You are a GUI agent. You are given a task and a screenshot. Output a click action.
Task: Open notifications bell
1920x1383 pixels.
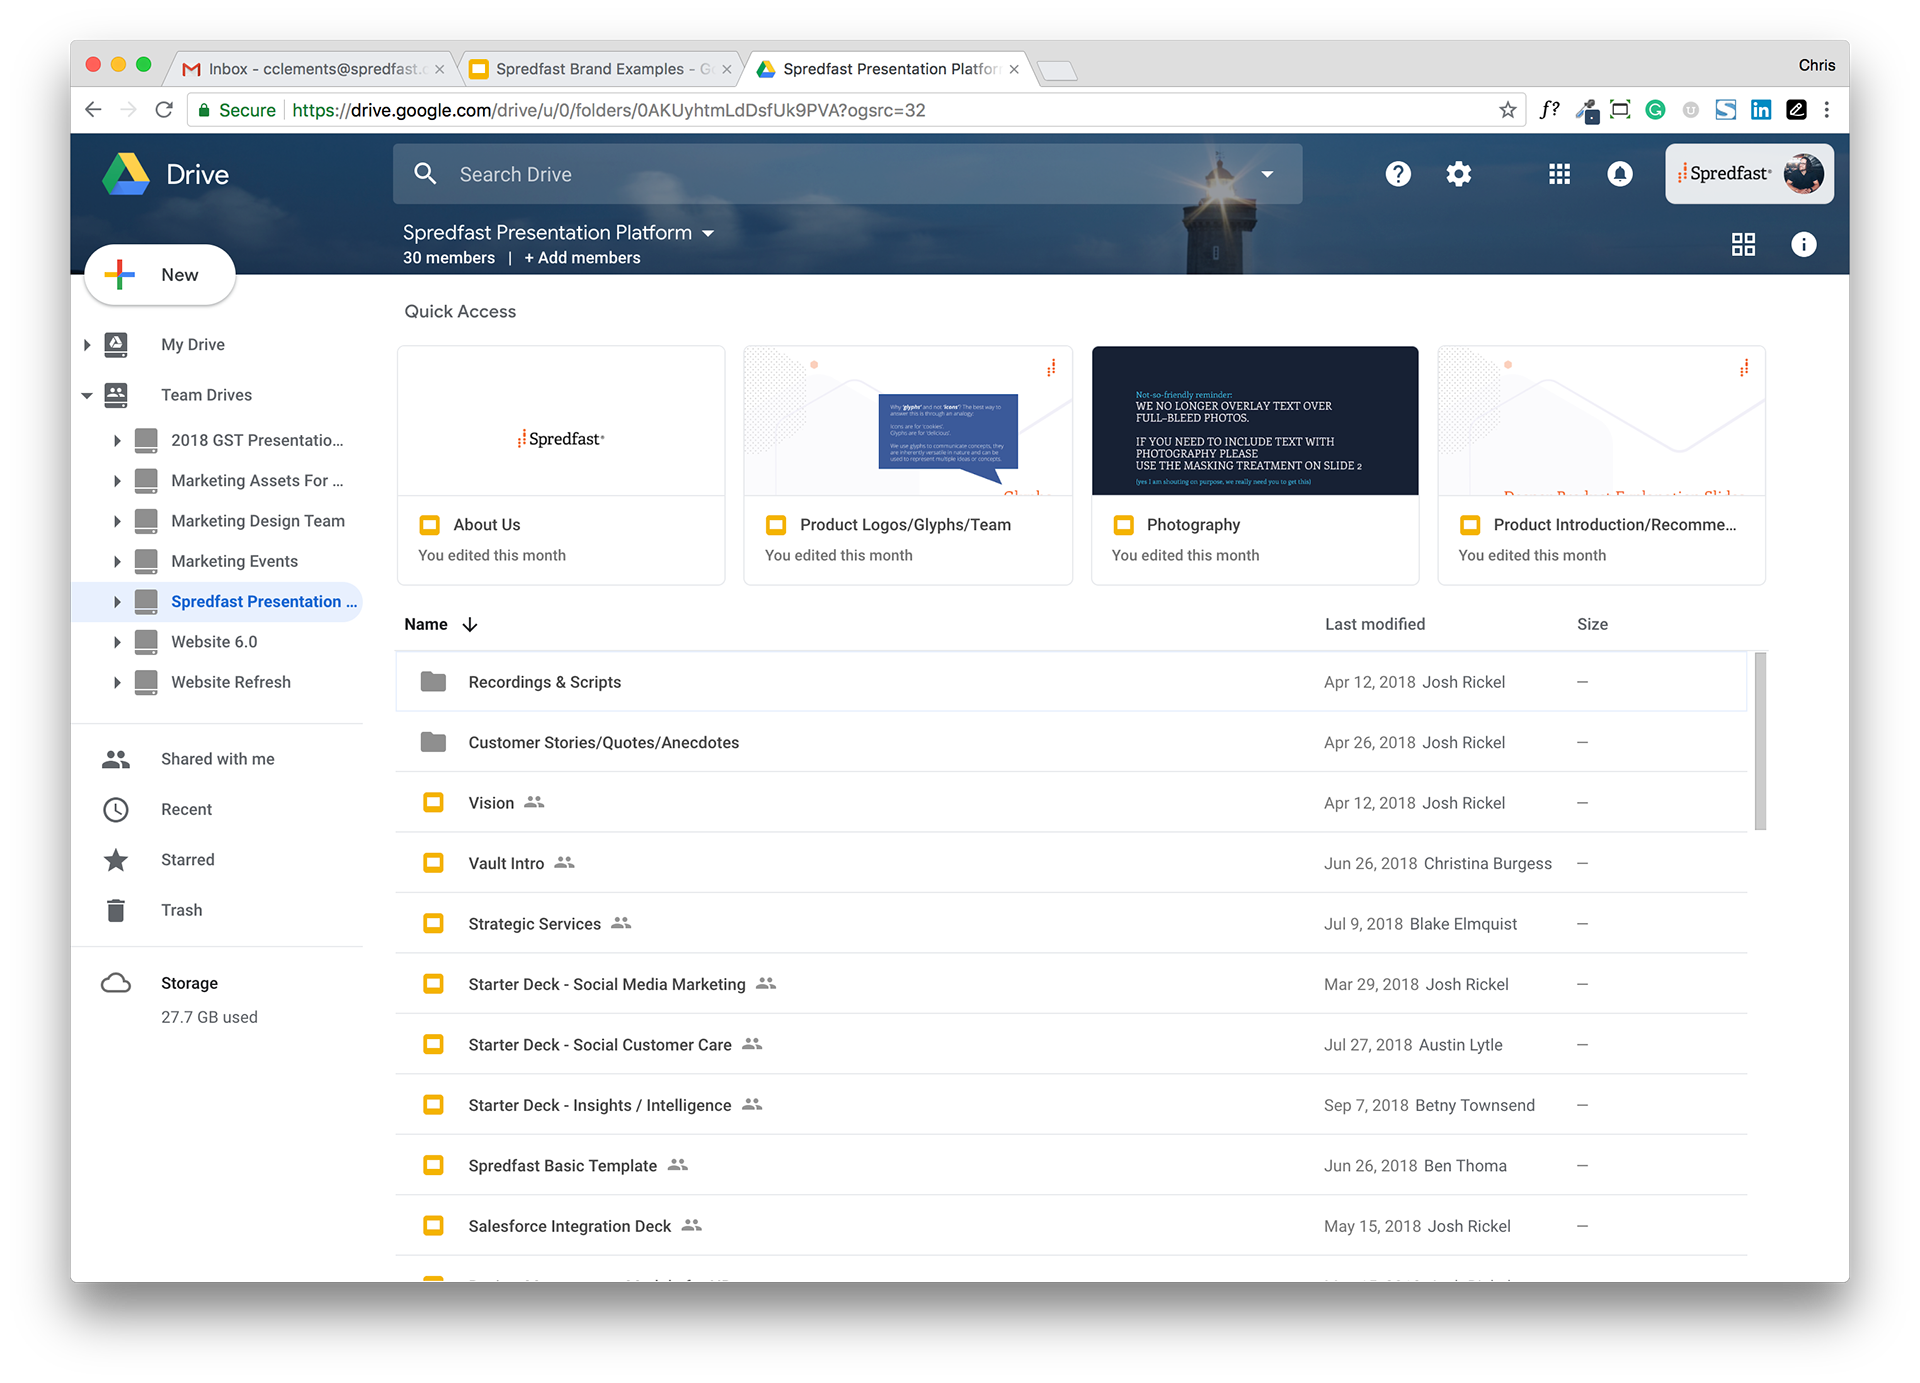pyautogui.click(x=1620, y=174)
